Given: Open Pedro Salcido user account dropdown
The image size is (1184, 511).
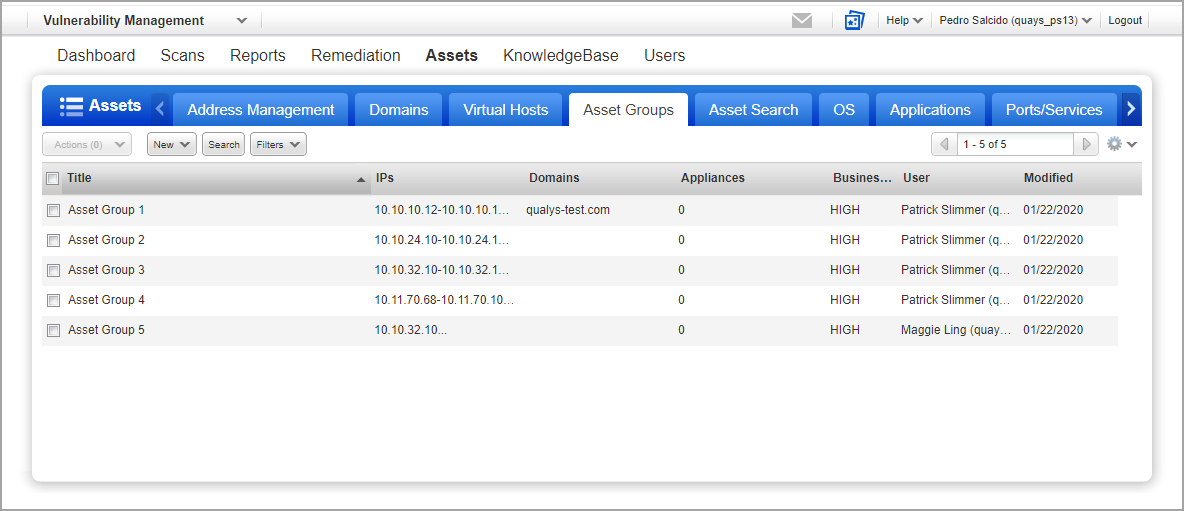Looking at the screenshot, I should coord(1016,20).
